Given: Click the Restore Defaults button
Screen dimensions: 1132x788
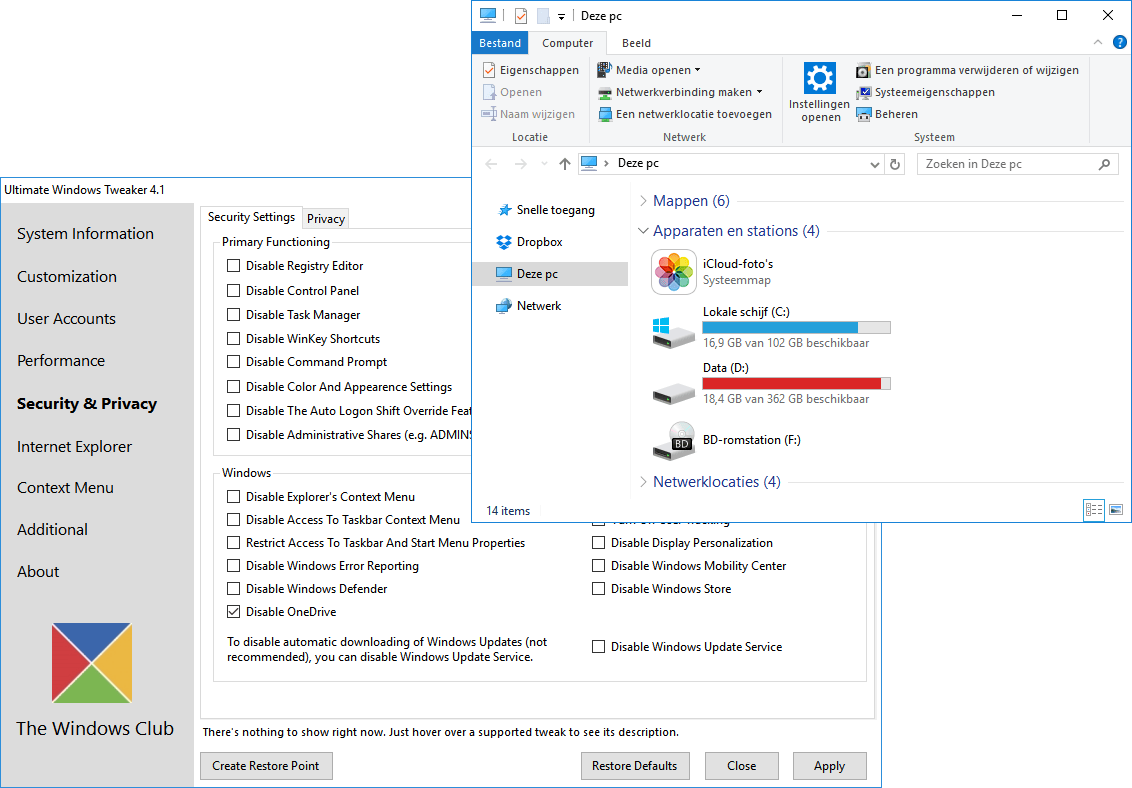Looking at the screenshot, I should click(635, 766).
